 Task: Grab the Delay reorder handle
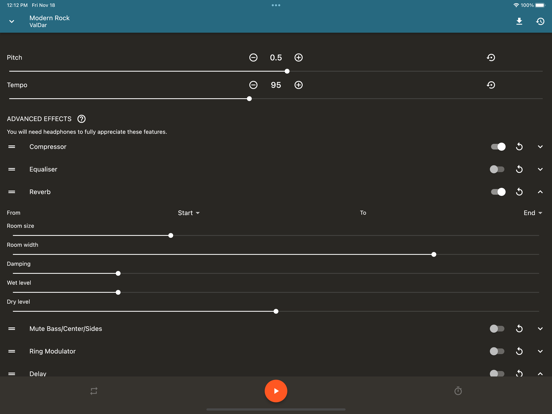(12, 374)
